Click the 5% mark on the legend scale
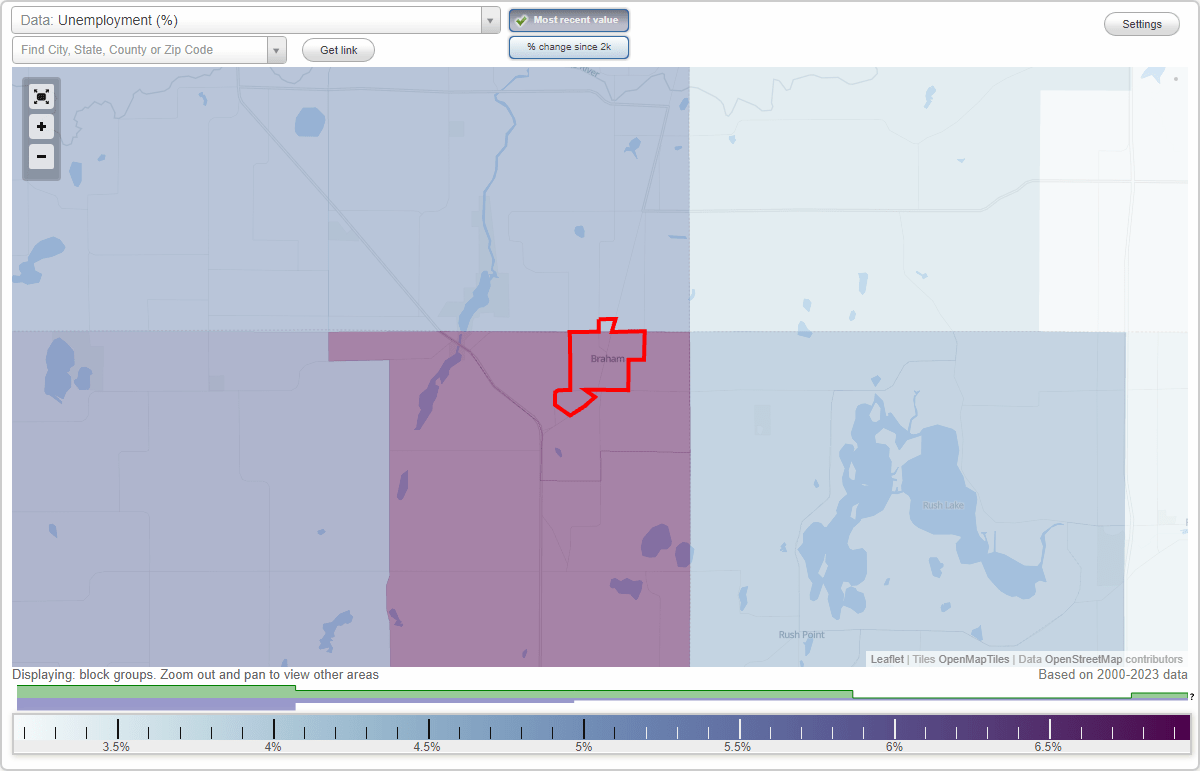This screenshot has height=771, width=1200. [x=583, y=728]
